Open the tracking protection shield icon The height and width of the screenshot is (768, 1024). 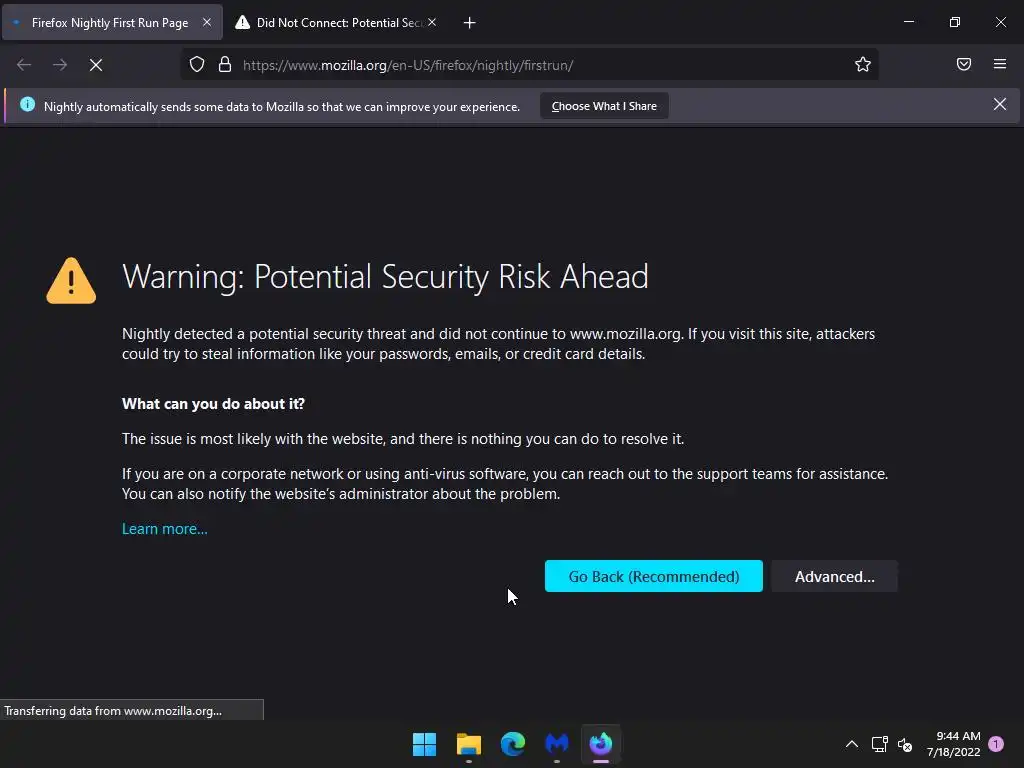[197, 65]
